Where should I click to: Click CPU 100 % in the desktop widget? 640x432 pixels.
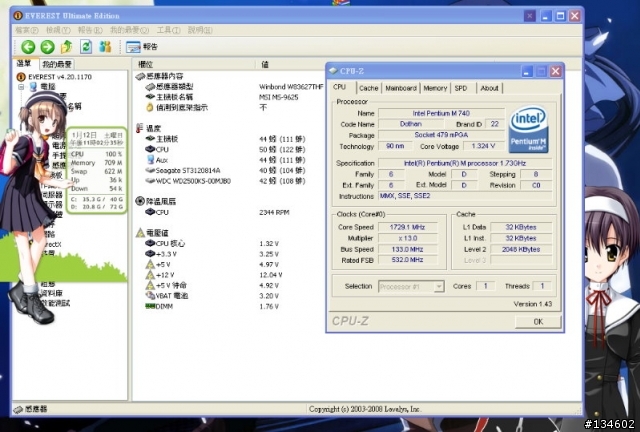click(x=96, y=154)
